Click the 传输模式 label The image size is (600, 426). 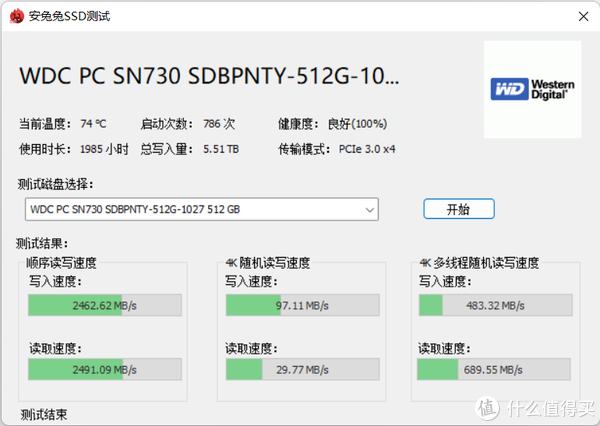[304, 149]
